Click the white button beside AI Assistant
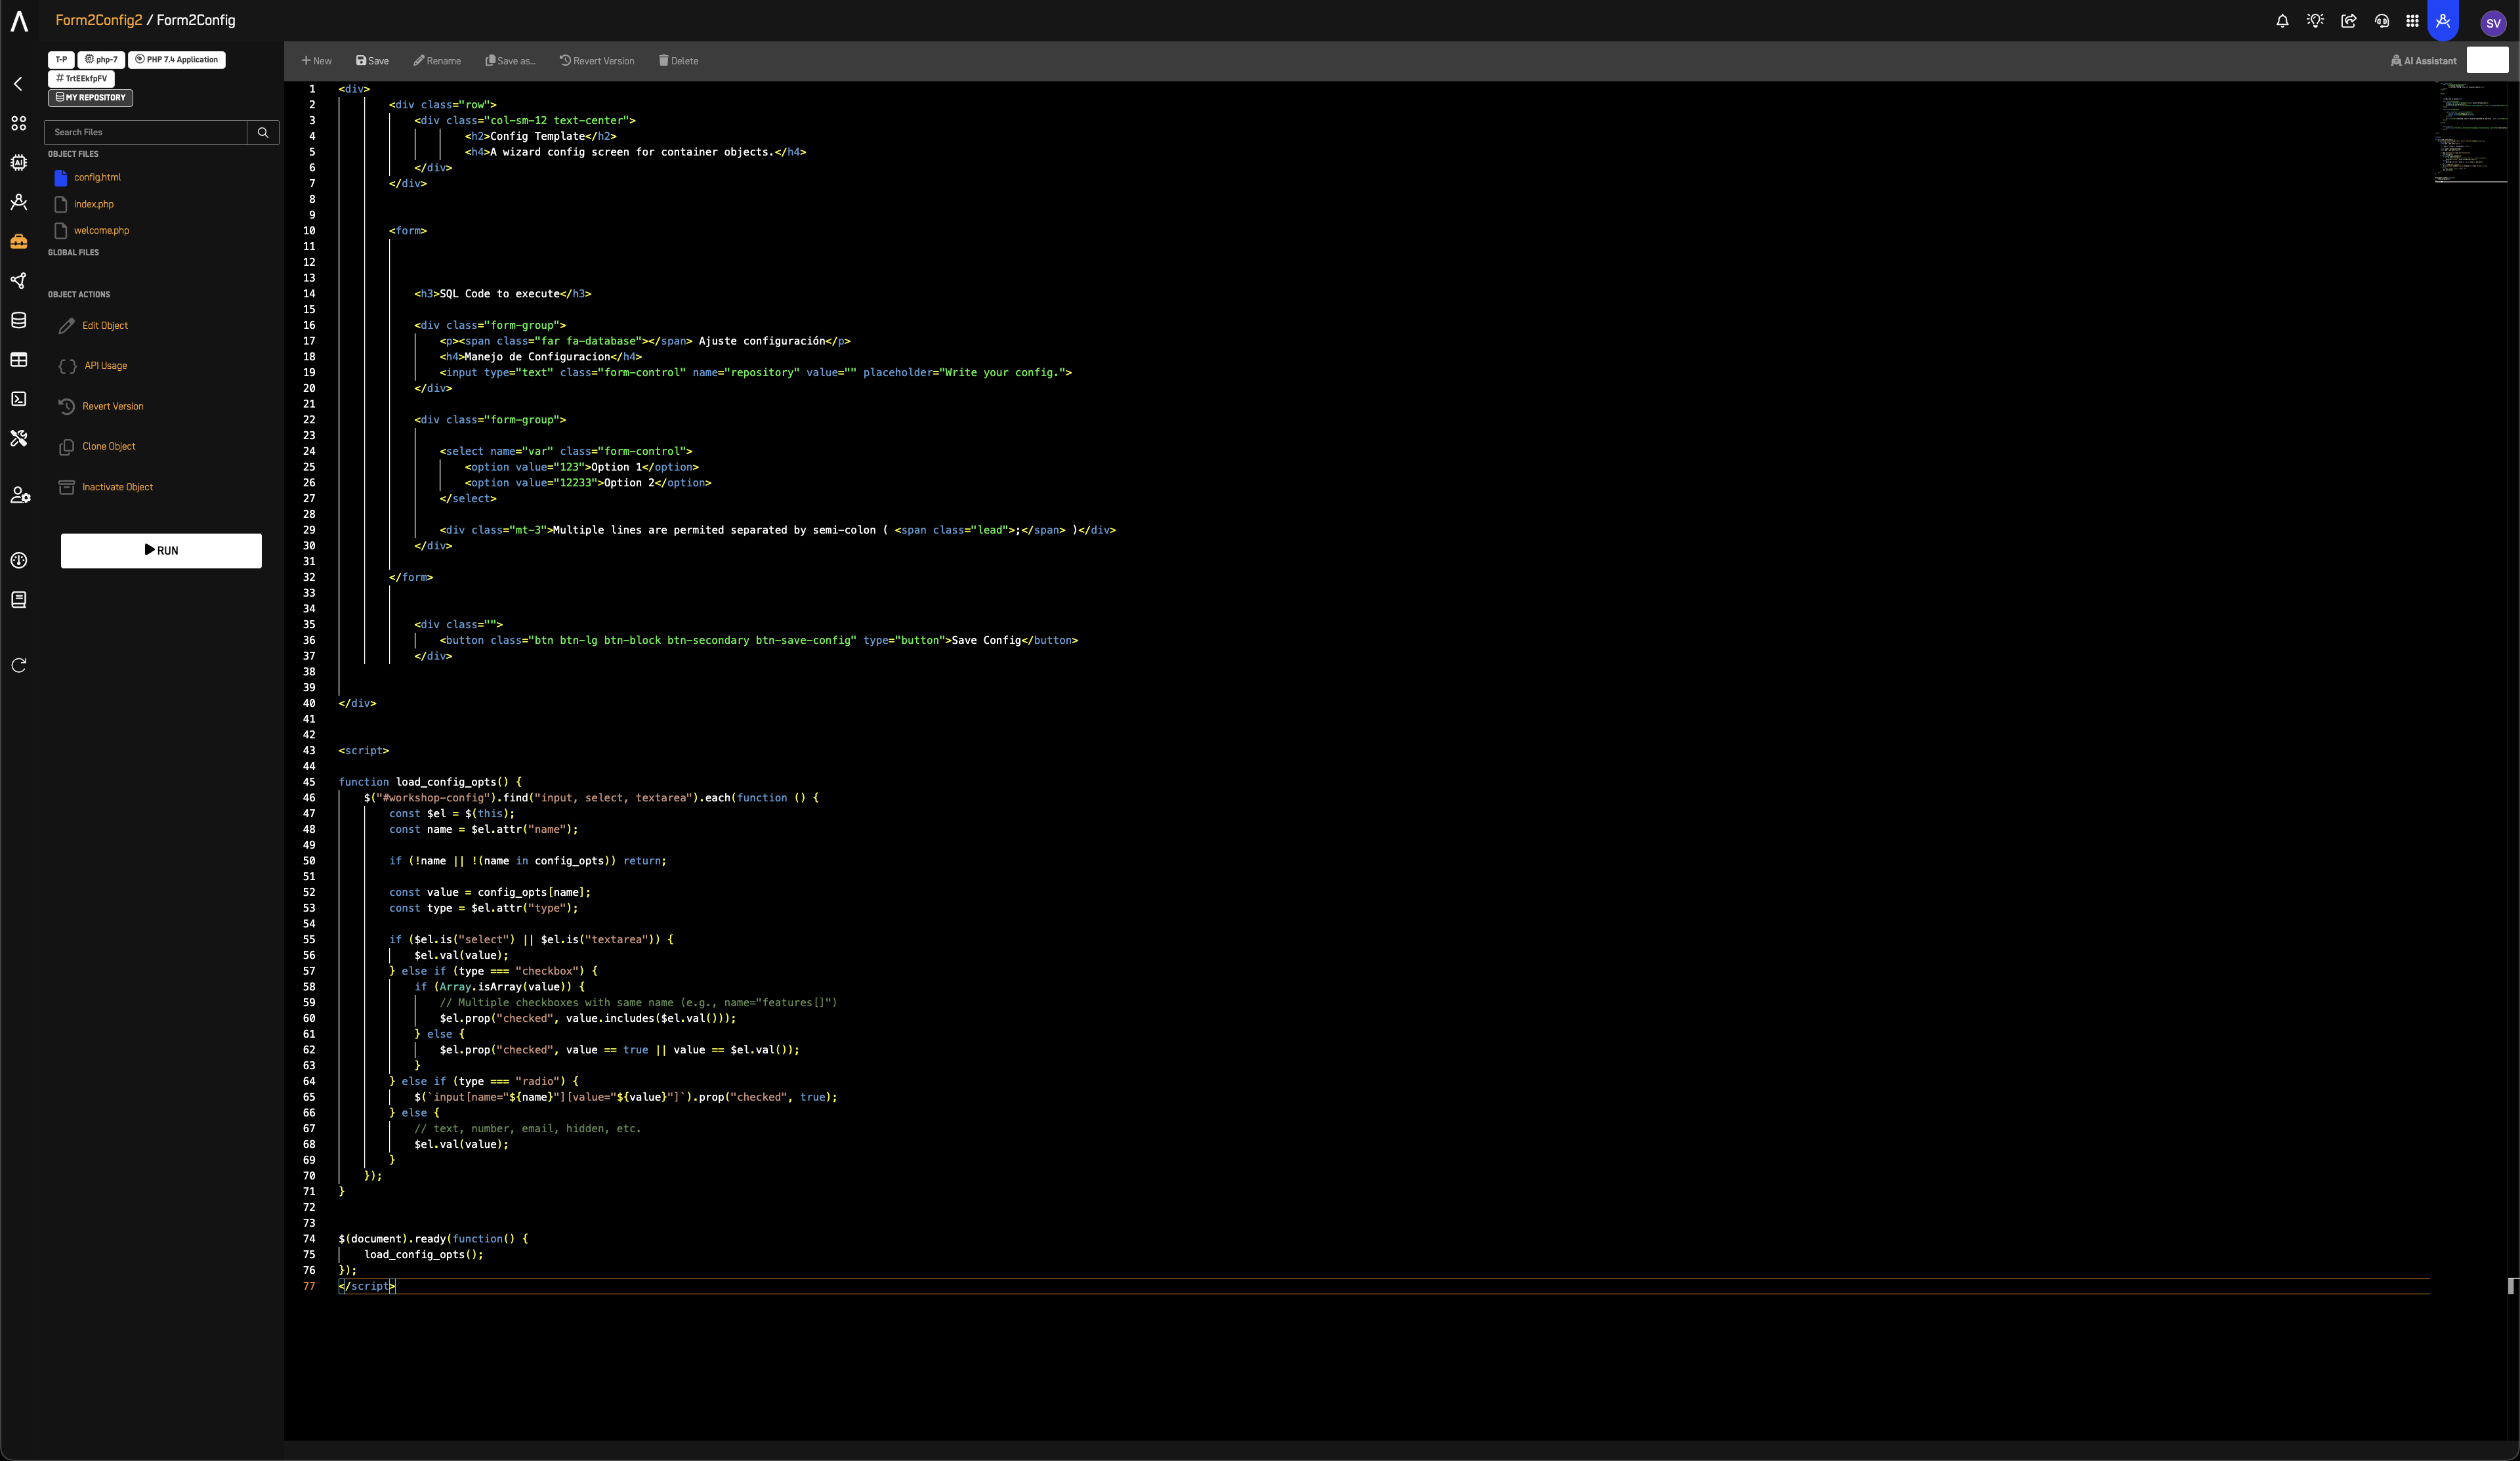This screenshot has width=2520, height=1461. pos(2487,60)
